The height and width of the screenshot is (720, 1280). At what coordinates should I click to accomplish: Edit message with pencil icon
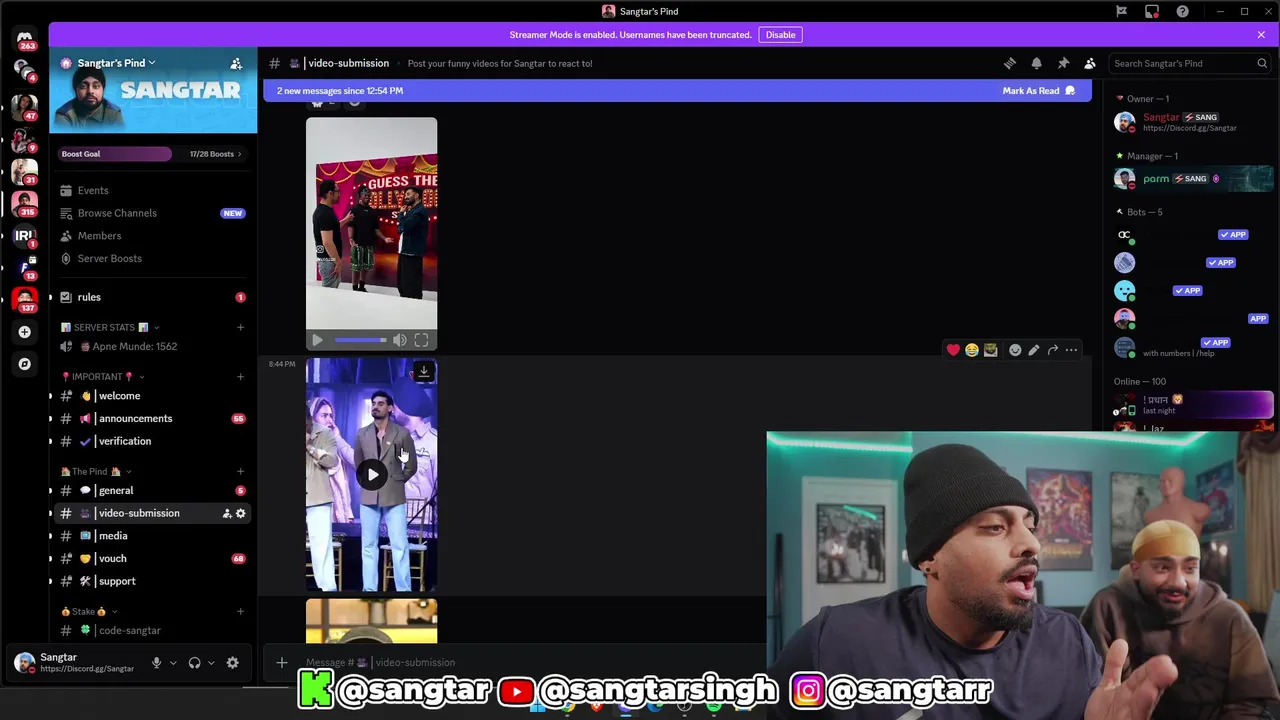(1034, 350)
